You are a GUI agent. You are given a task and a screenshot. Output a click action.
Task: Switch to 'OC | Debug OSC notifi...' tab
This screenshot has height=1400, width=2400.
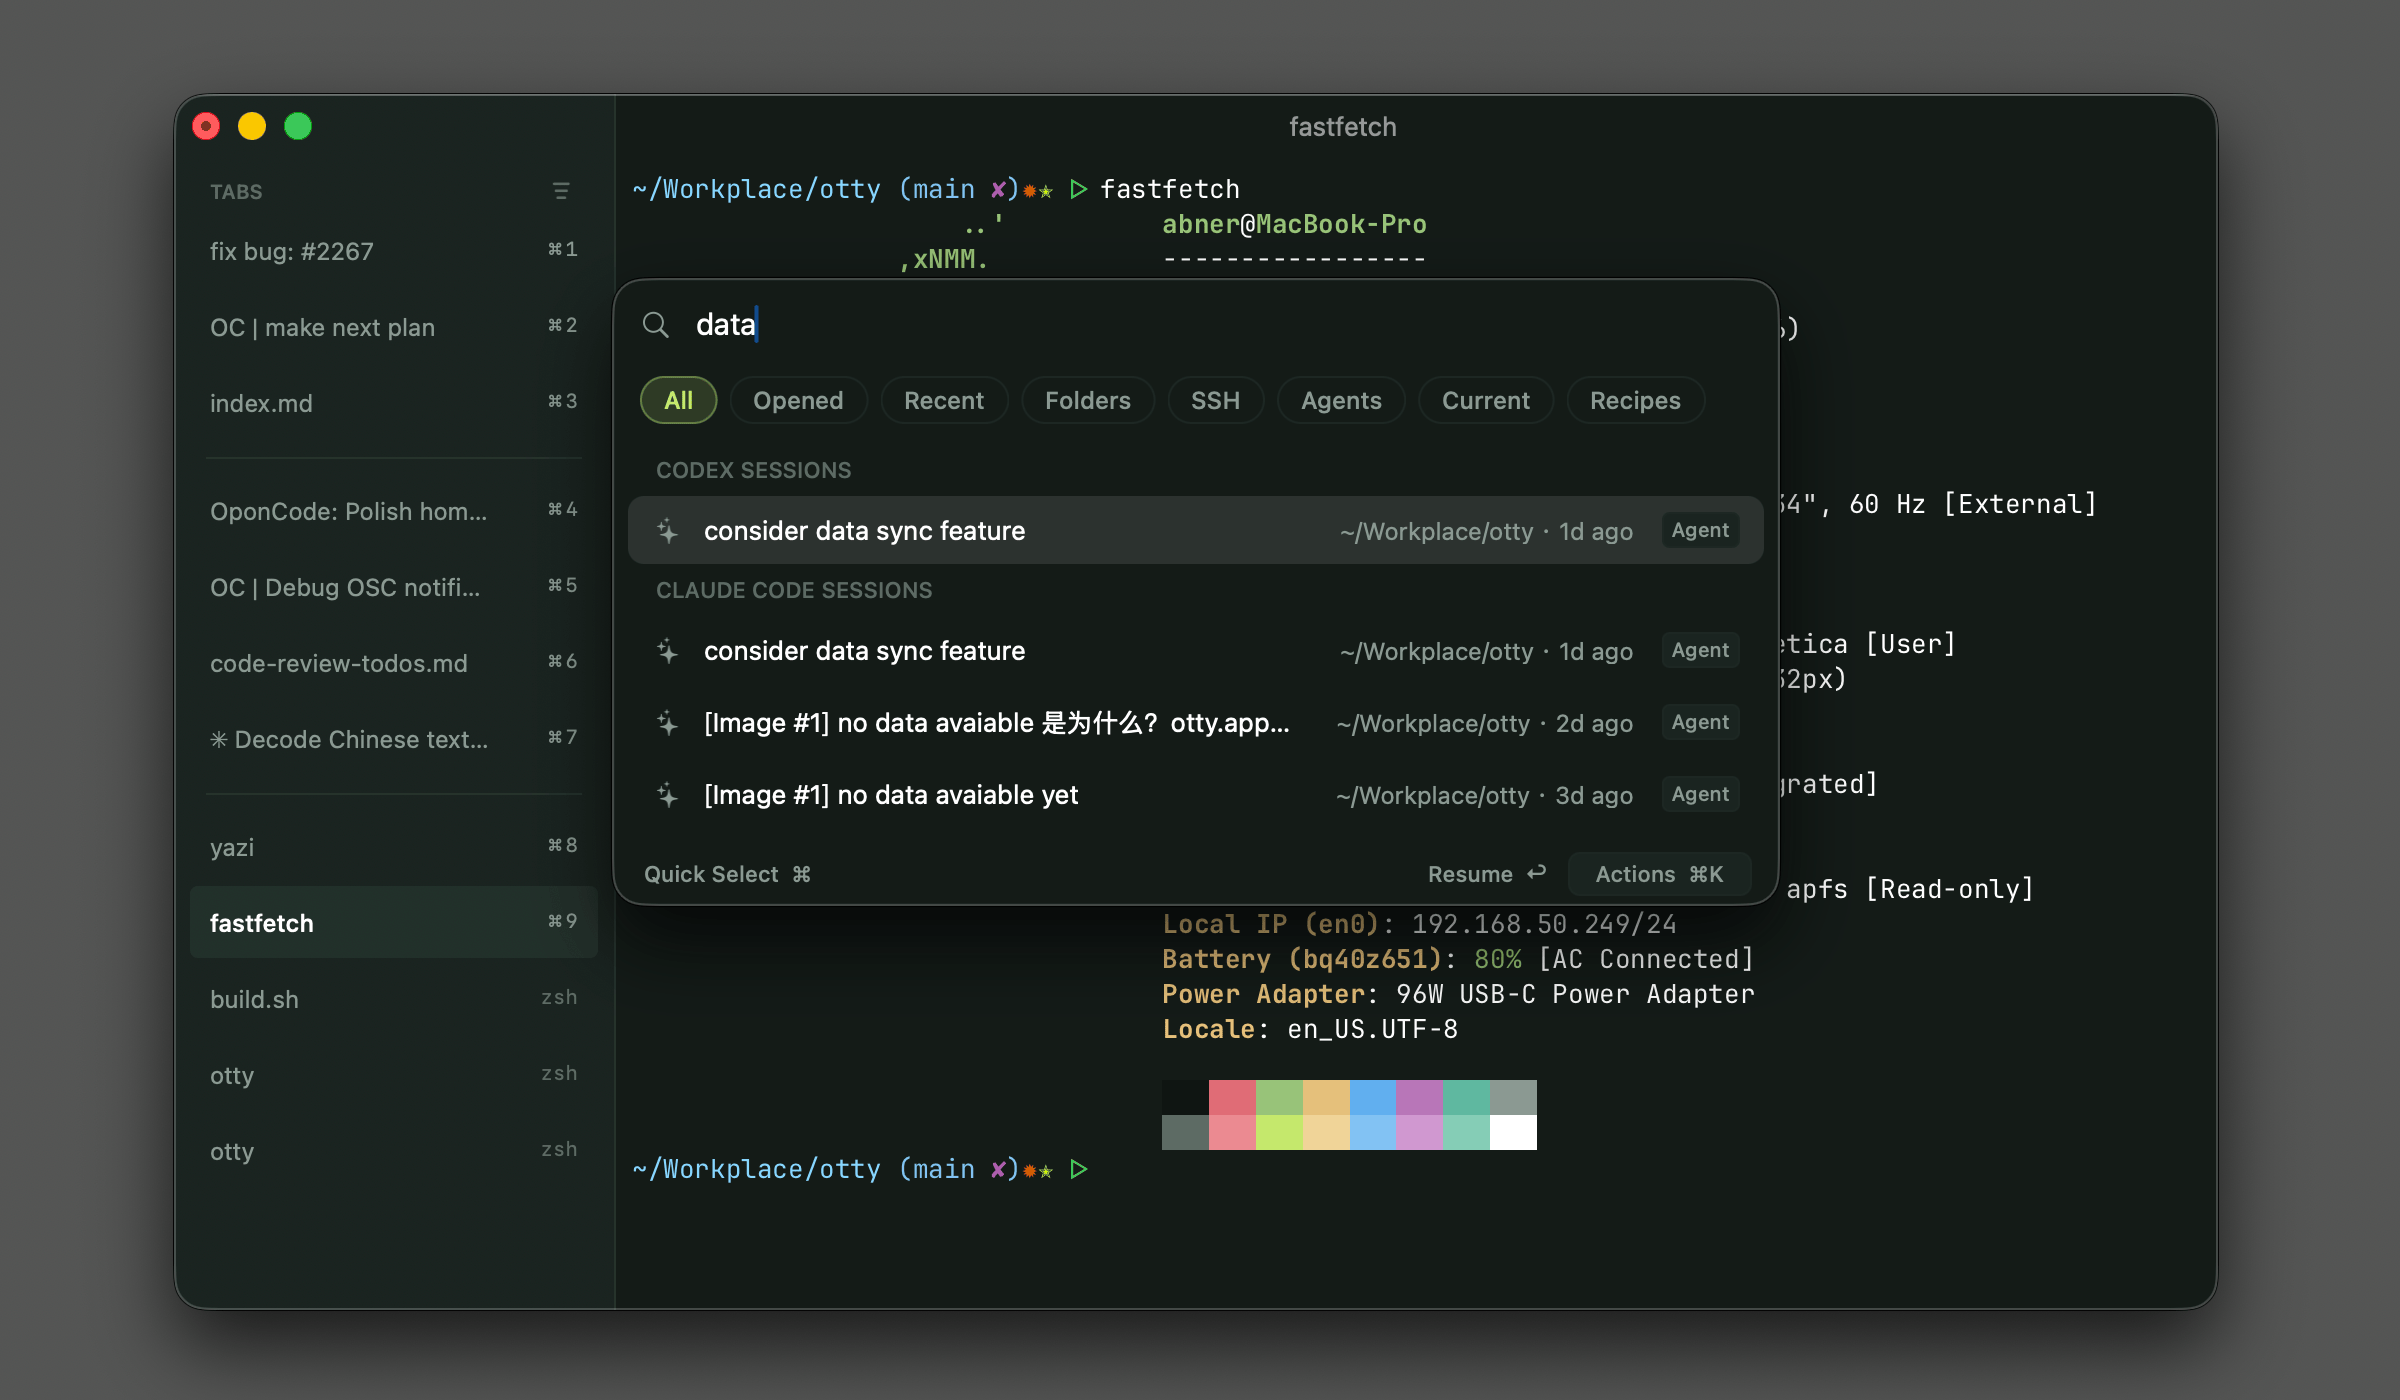click(x=394, y=587)
